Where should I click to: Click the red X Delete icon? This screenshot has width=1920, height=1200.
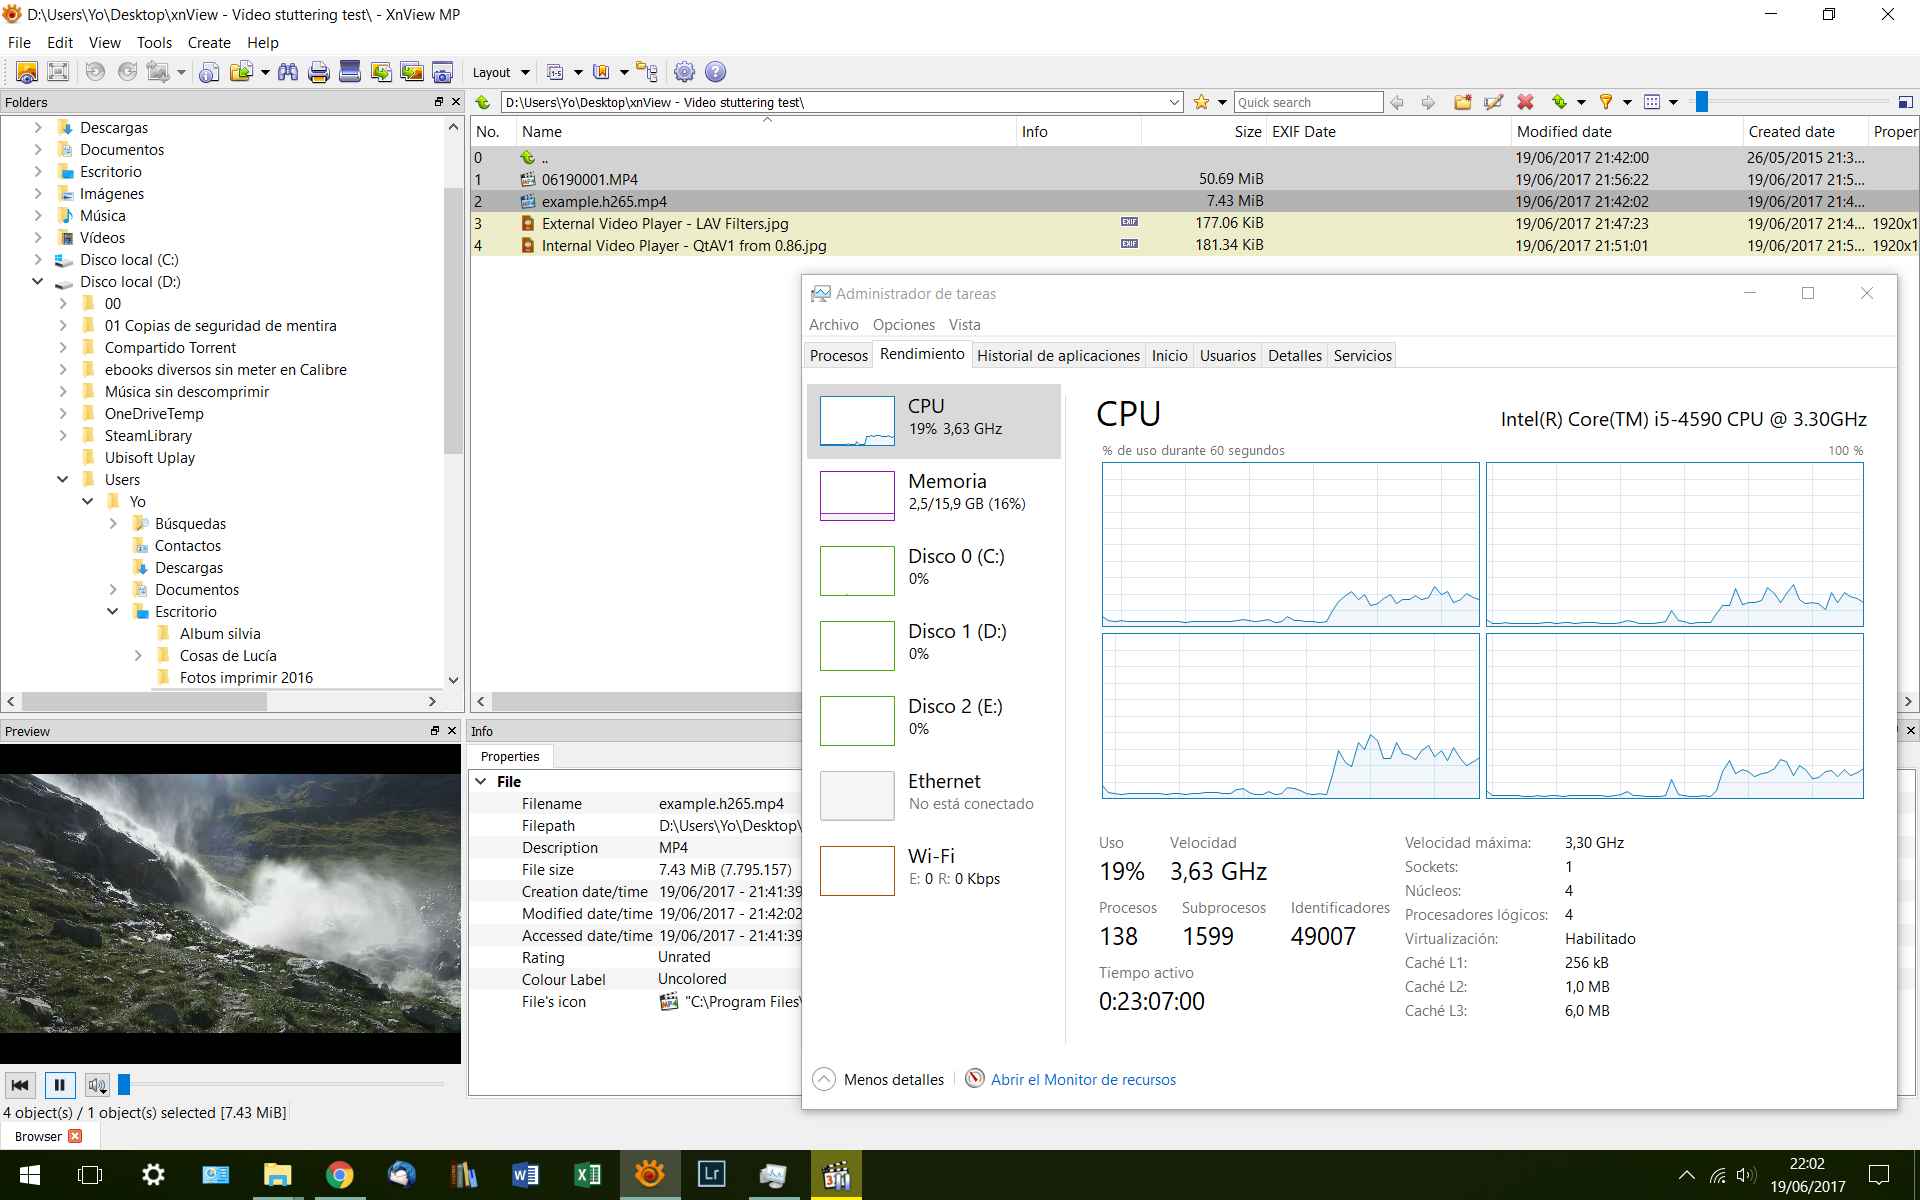(x=1525, y=102)
